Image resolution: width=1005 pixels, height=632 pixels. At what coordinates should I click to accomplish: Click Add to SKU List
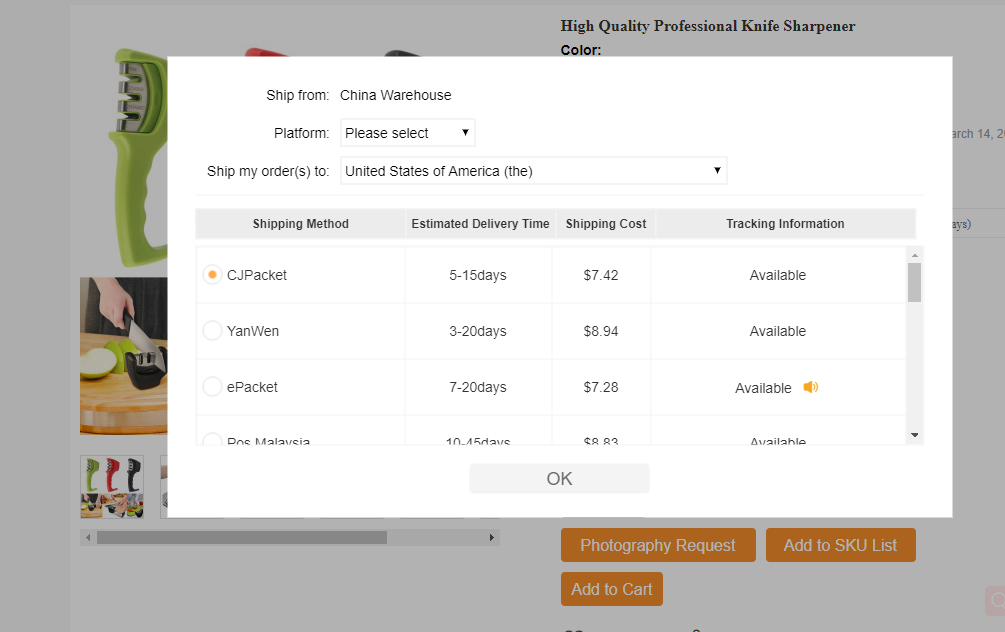click(840, 545)
